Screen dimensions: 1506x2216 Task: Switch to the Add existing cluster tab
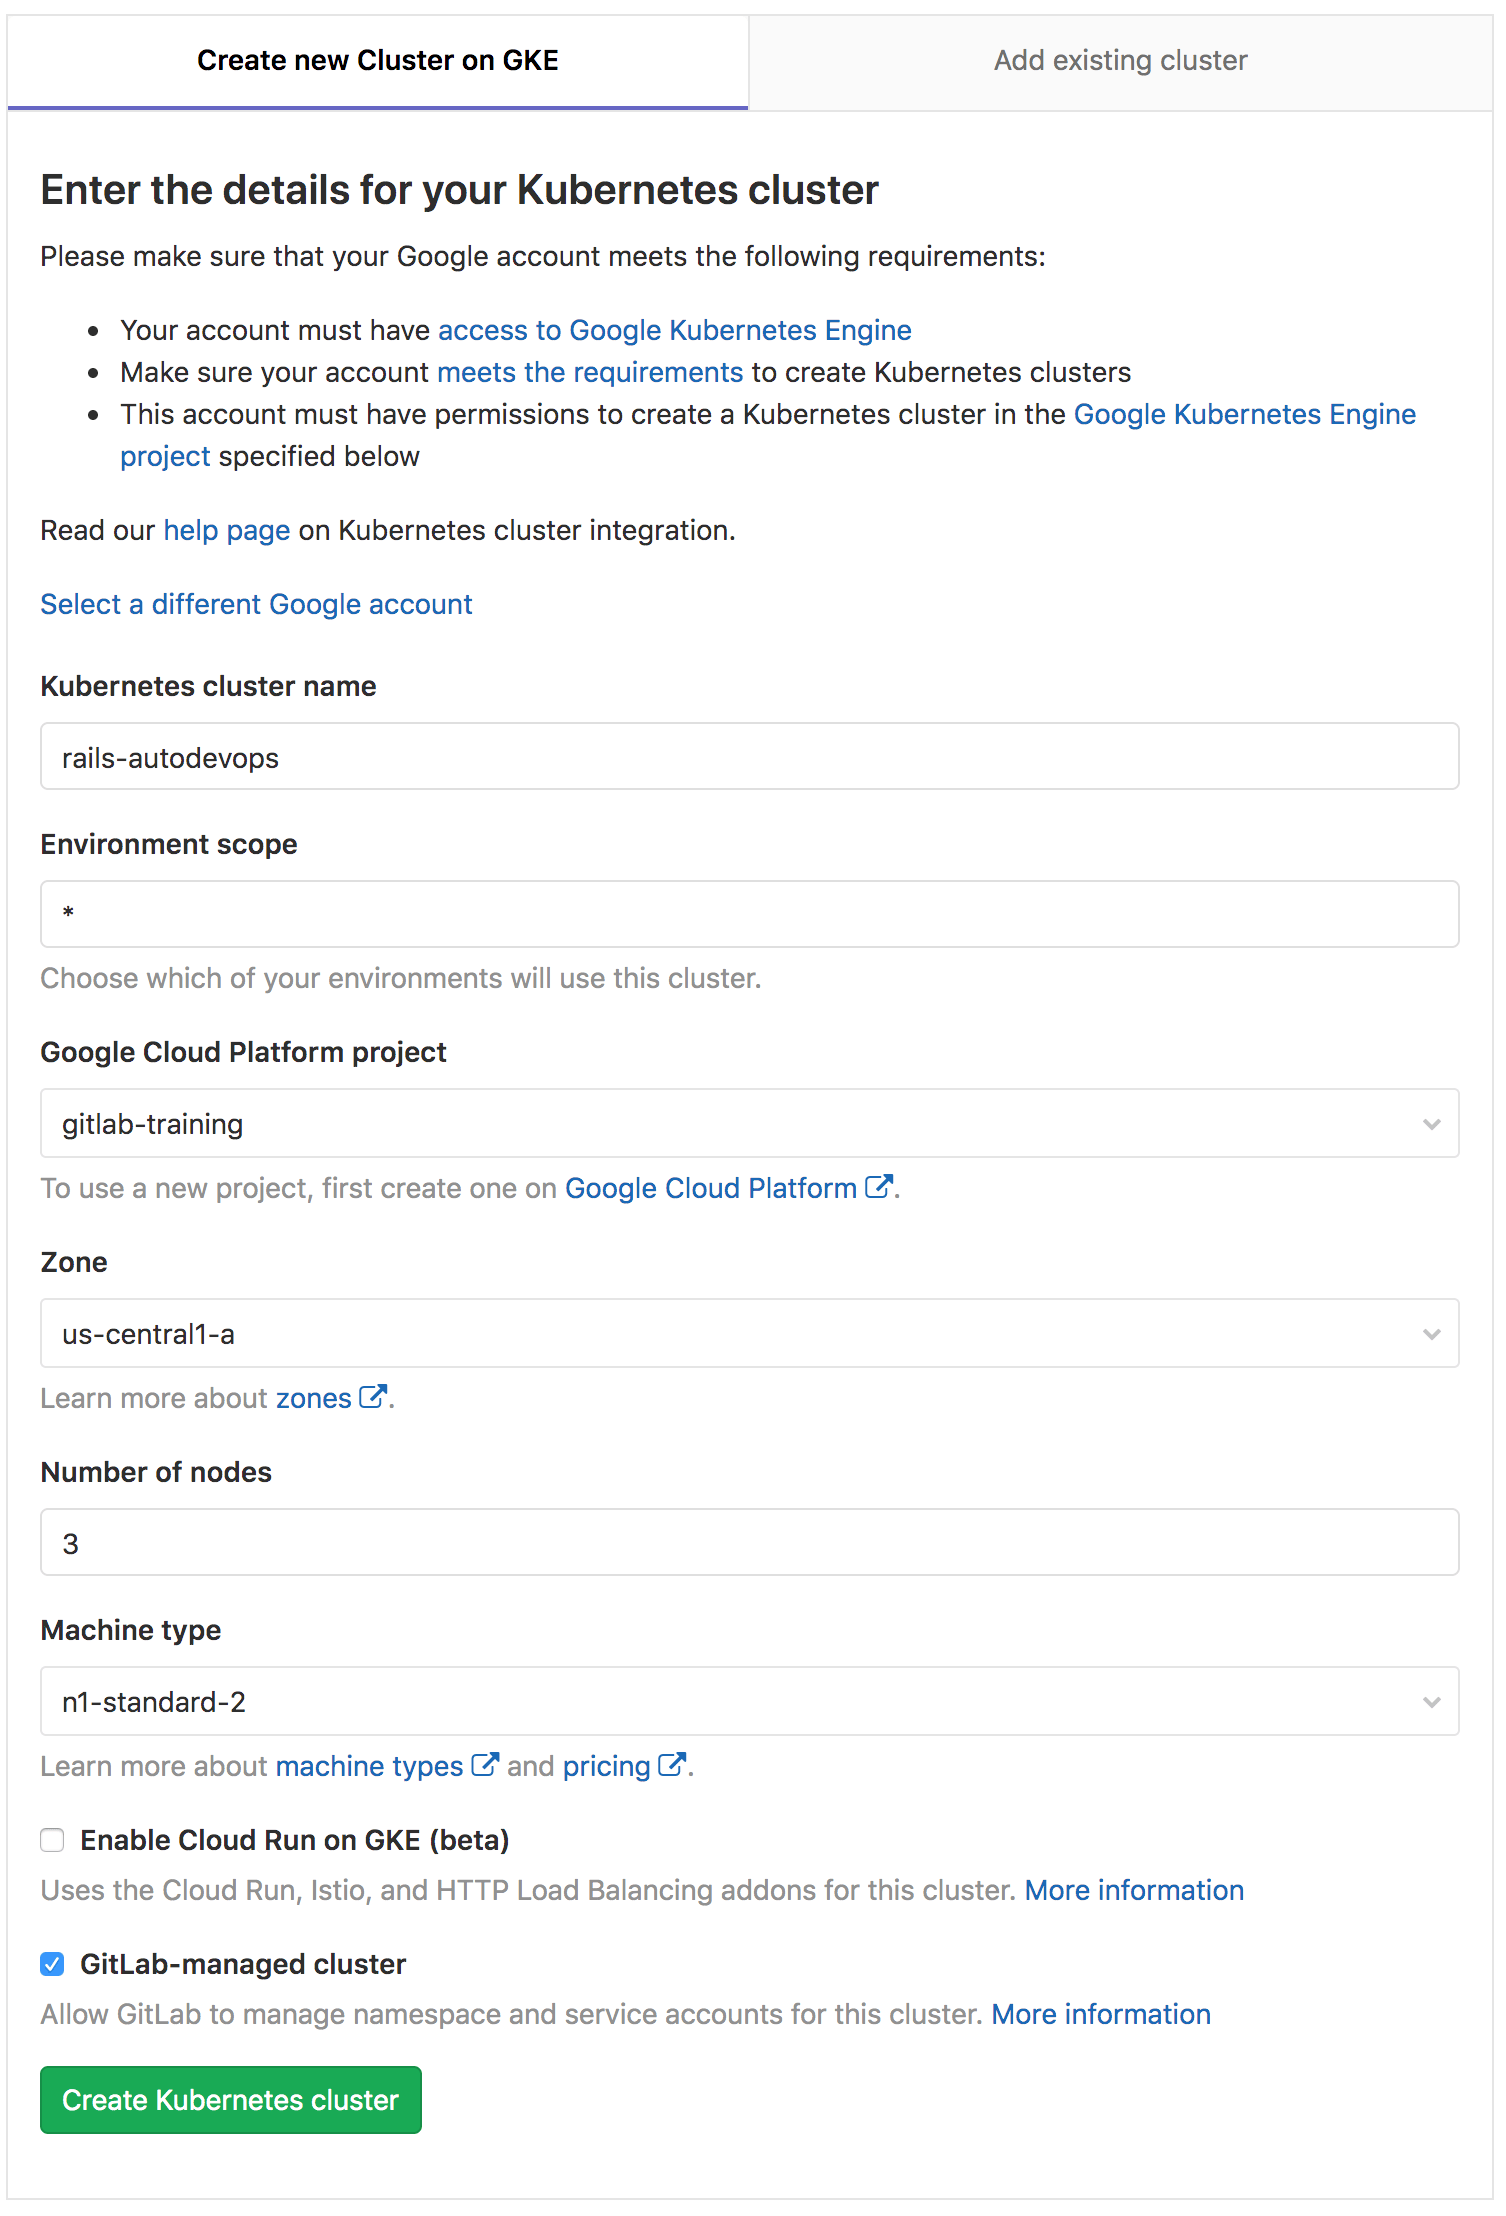coord(1119,60)
